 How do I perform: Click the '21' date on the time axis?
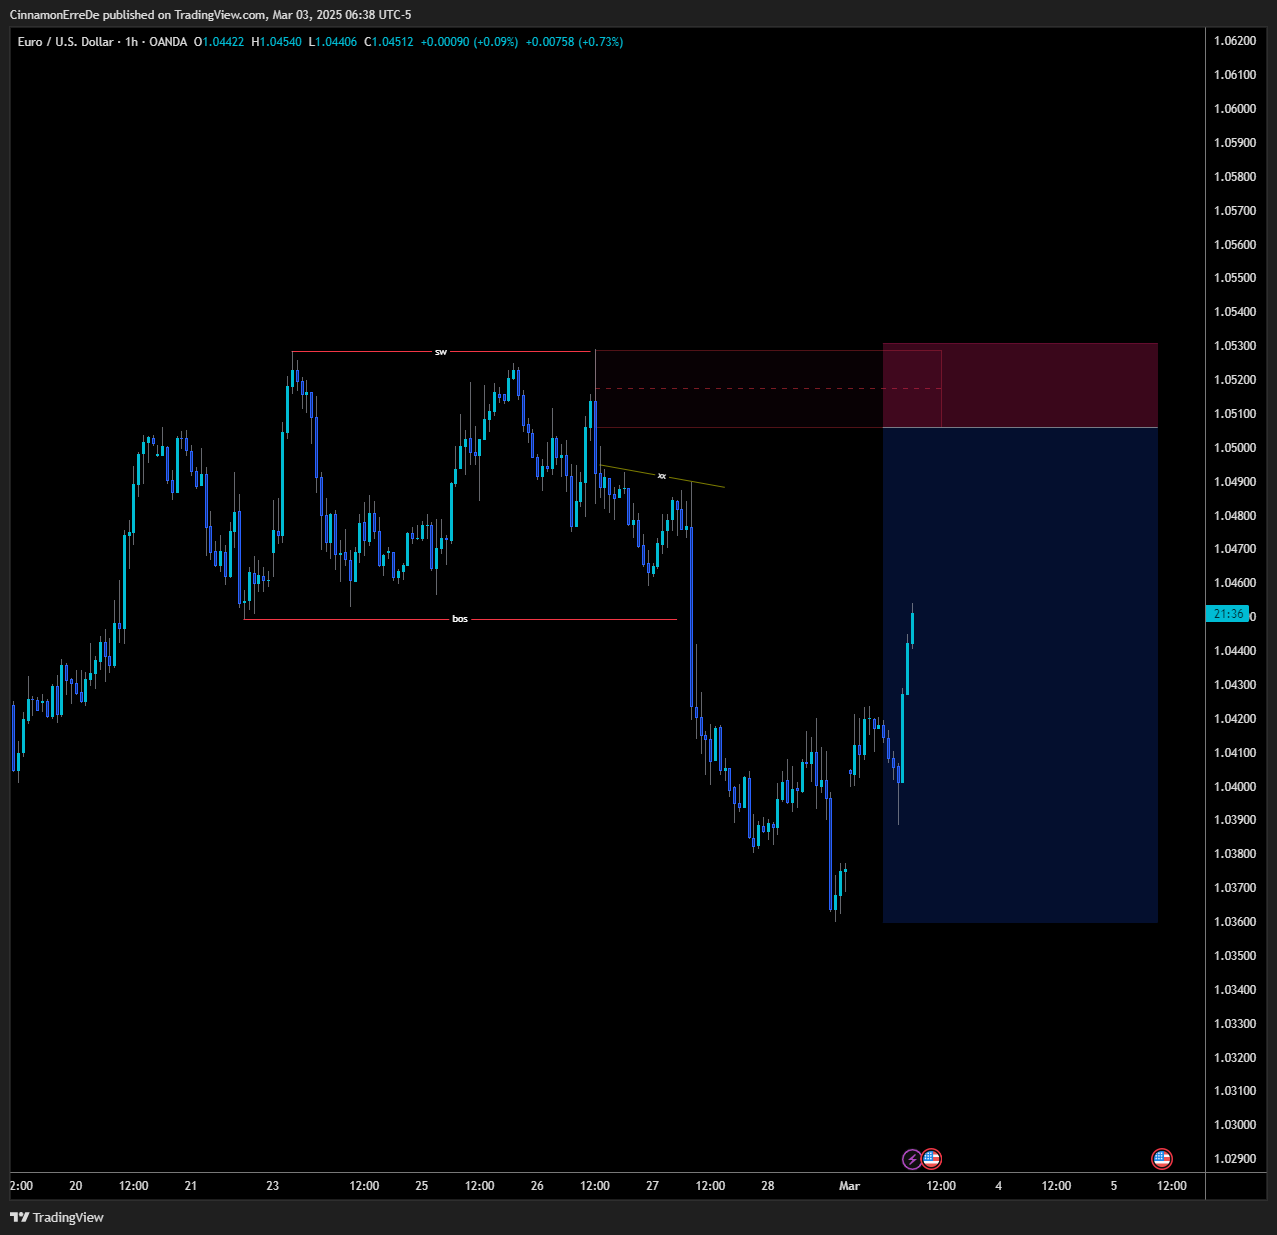tap(191, 1186)
